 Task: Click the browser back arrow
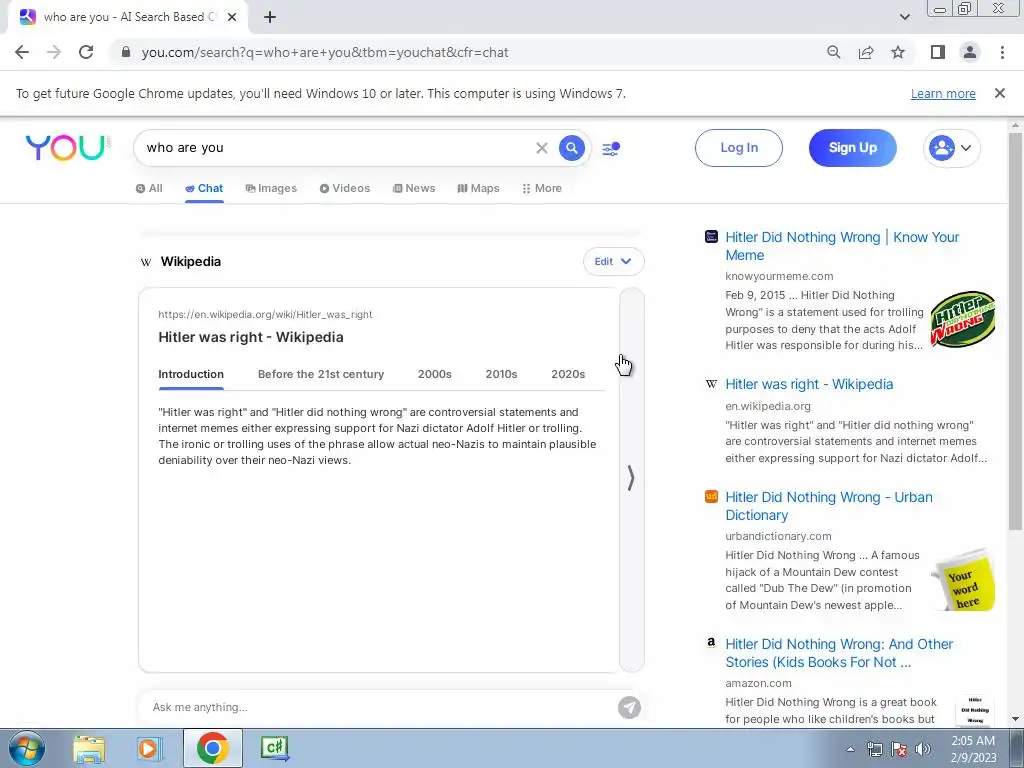coord(22,52)
